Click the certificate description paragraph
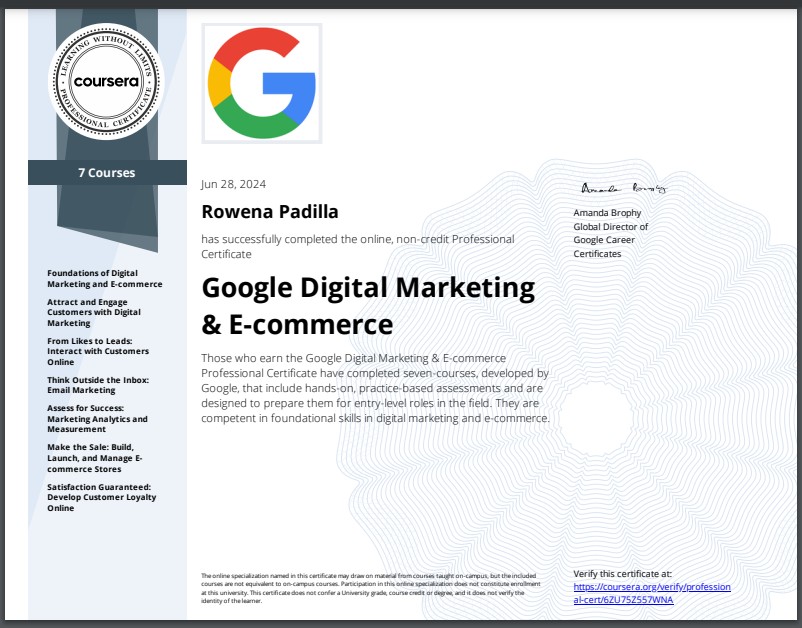This screenshot has height=628, width=802. click(x=375, y=390)
